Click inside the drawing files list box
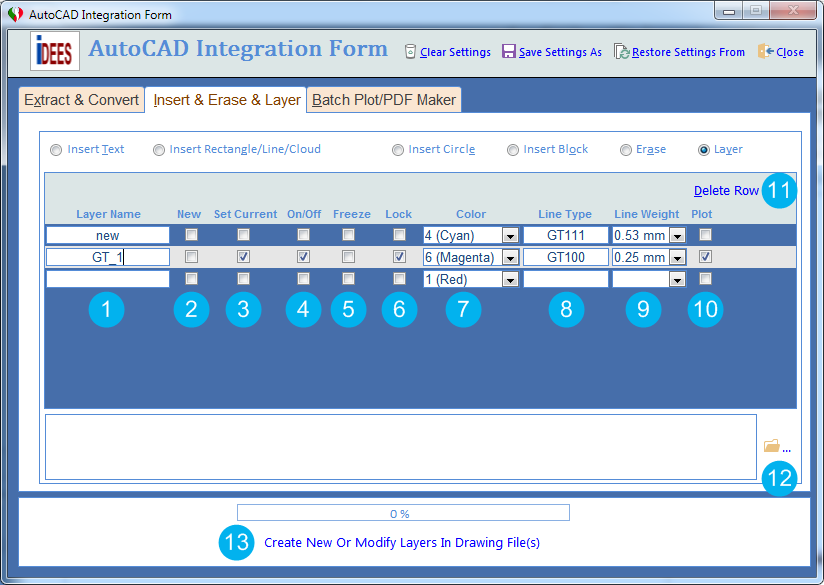The height and width of the screenshot is (585, 824). coord(401,447)
